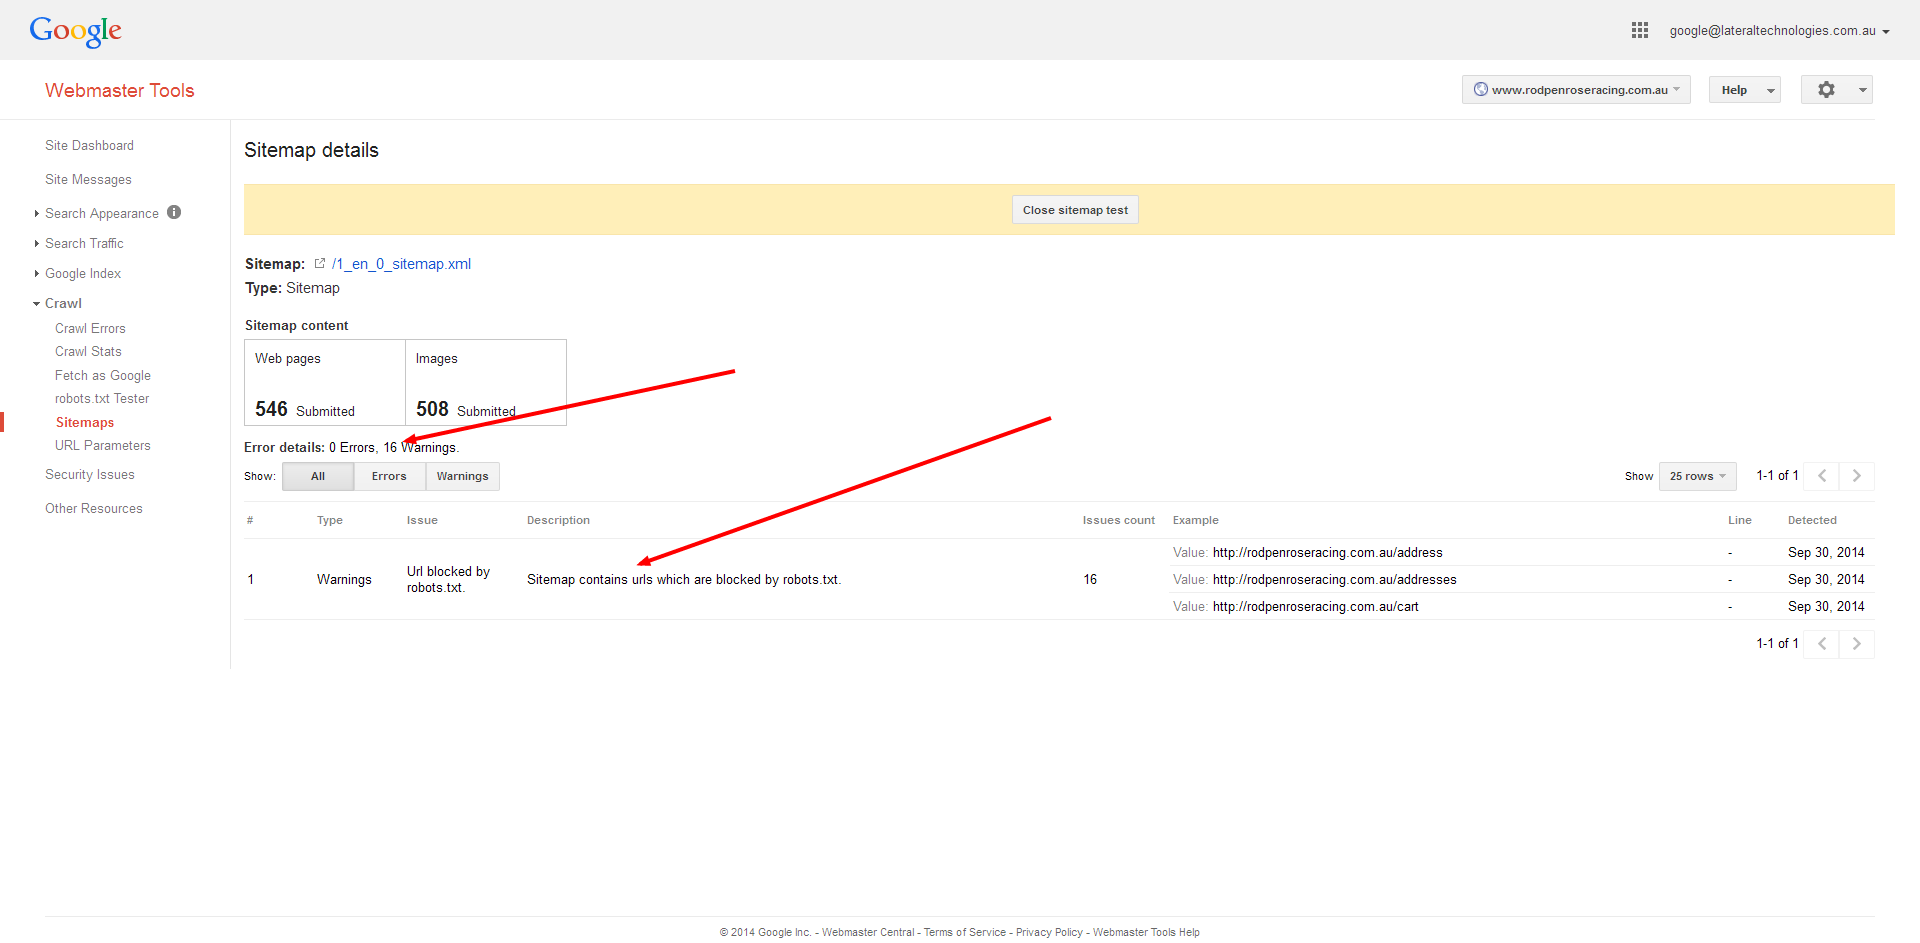
Task: Click the 'Url blocked by robots.txt.' issue cell
Action: click(448, 579)
